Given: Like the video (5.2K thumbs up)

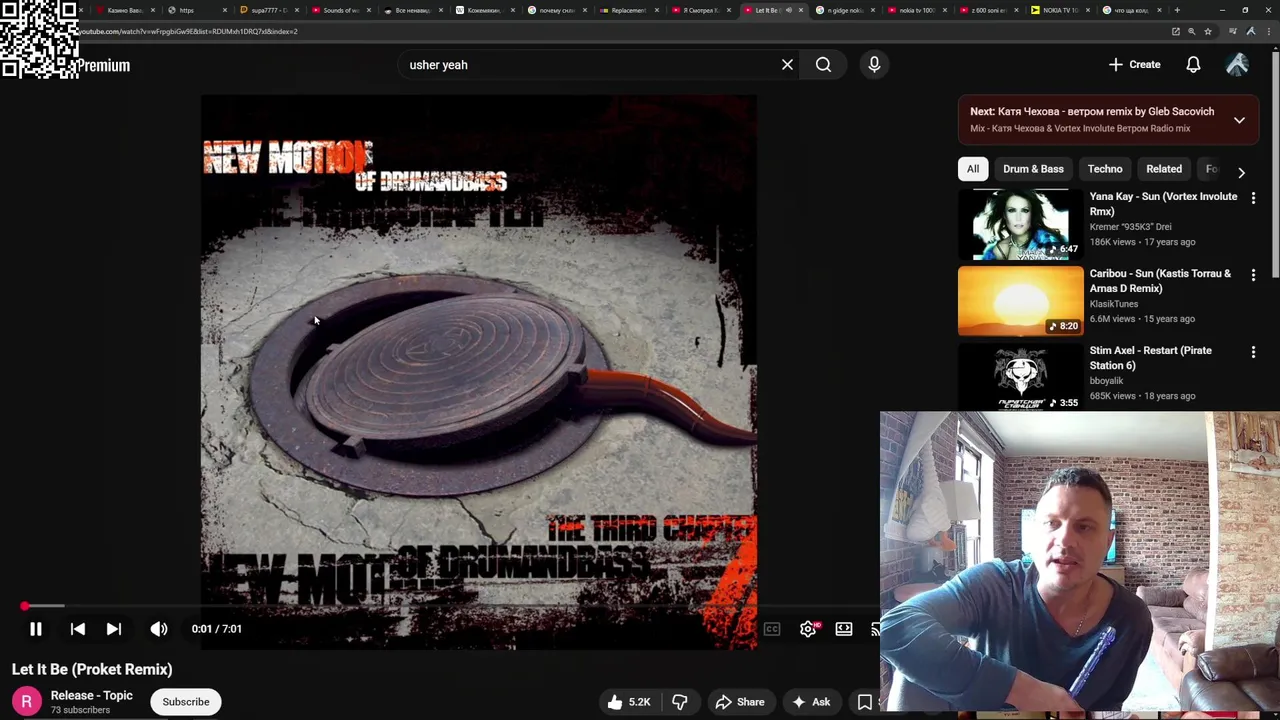Looking at the screenshot, I should [x=628, y=702].
